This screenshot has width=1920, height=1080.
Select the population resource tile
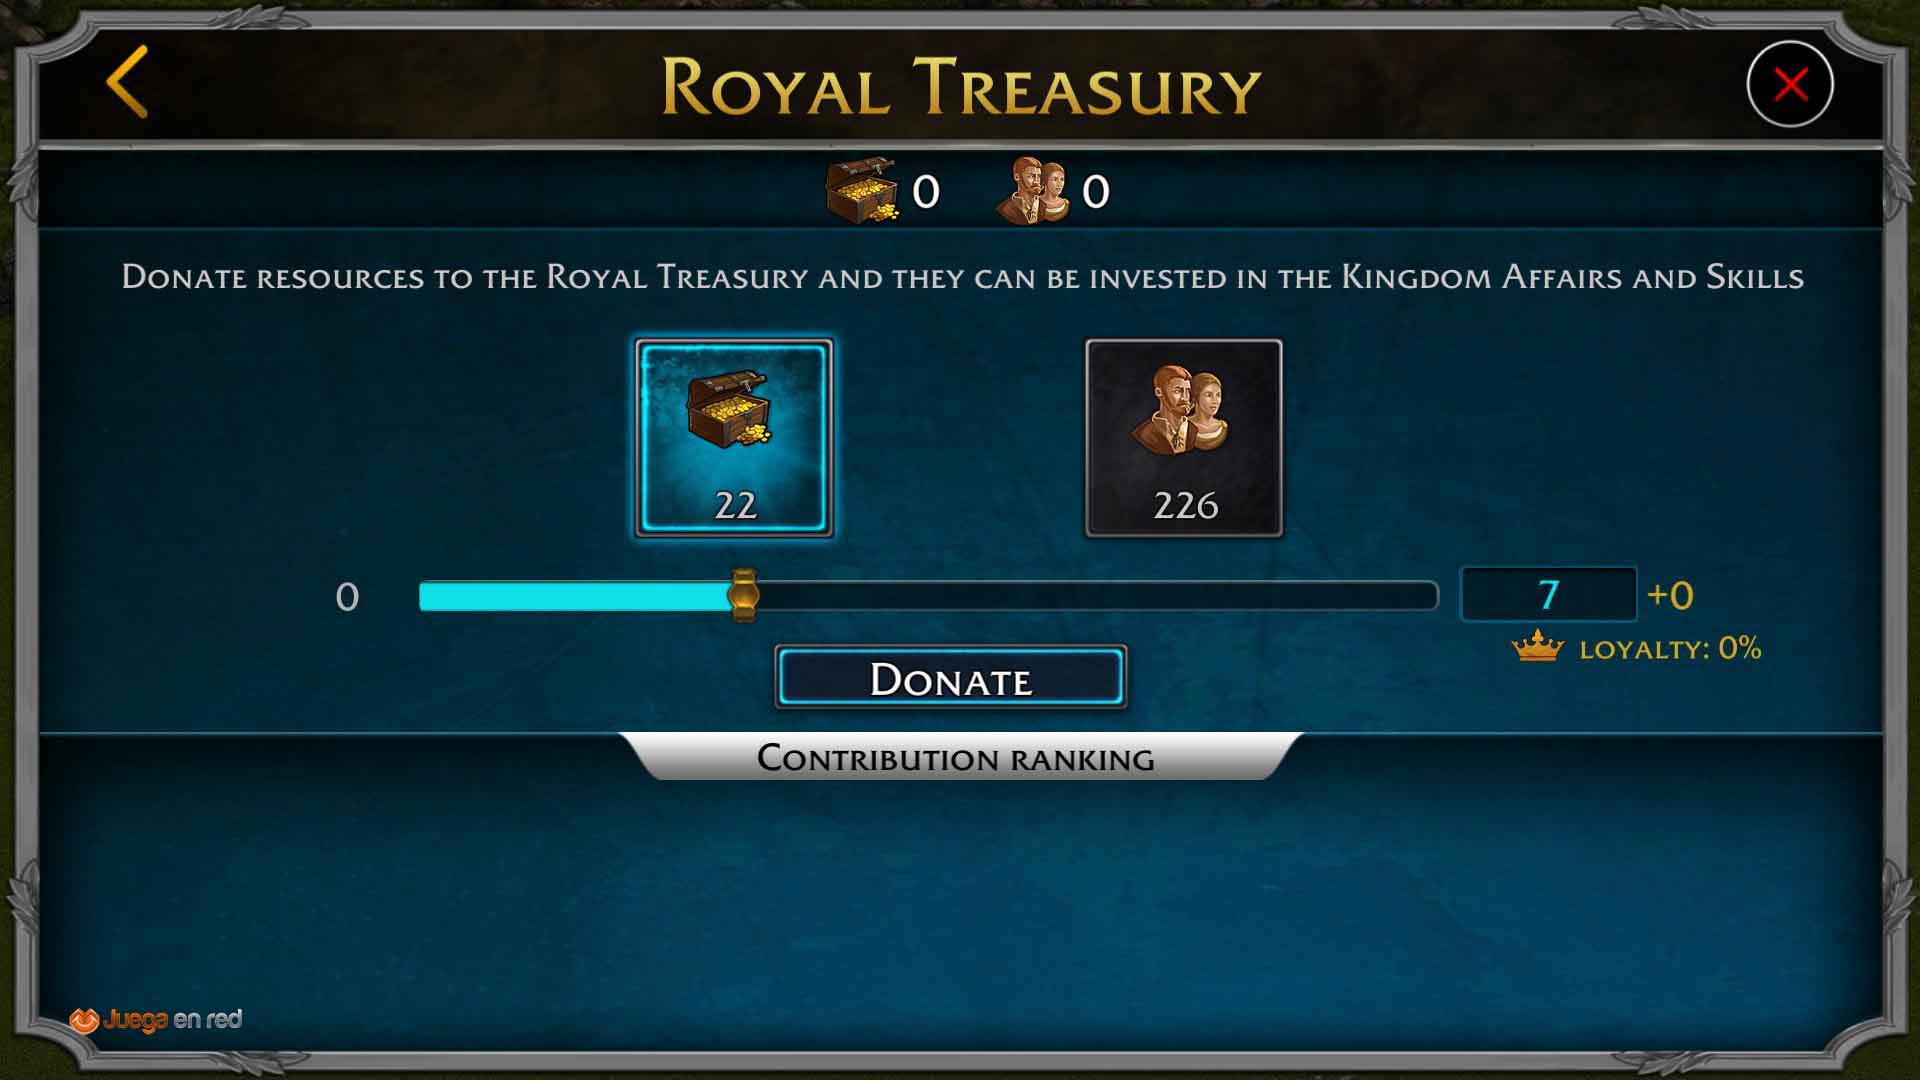(x=1184, y=438)
